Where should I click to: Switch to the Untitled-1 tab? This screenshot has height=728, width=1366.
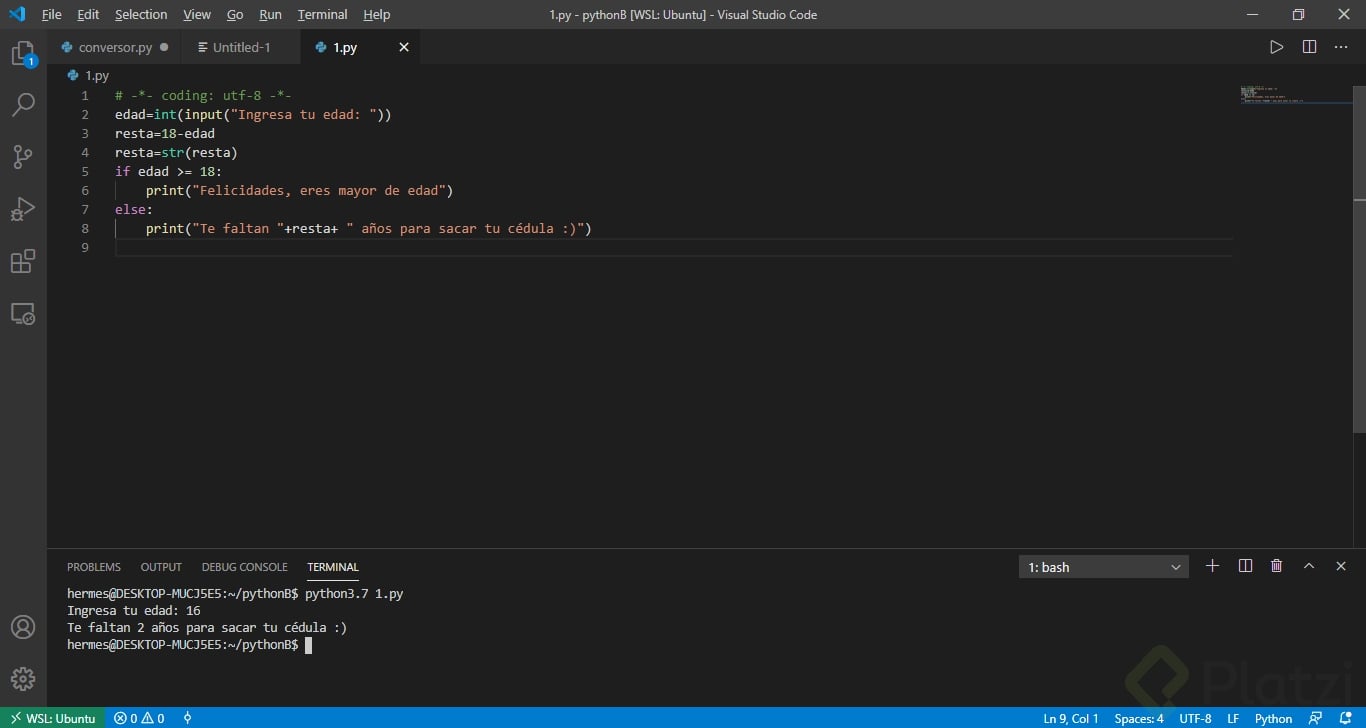pos(241,47)
